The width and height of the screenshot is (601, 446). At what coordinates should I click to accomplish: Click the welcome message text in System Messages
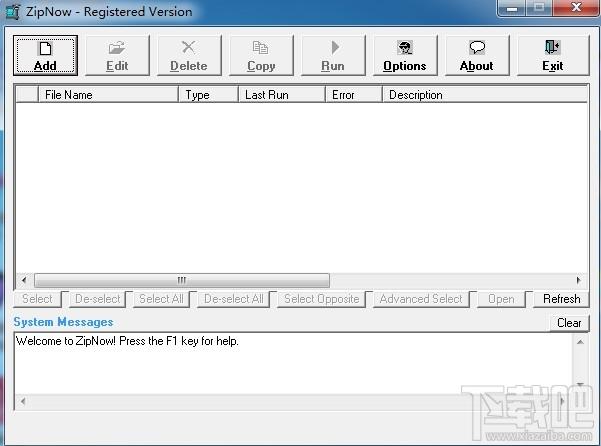click(x=127, y=341)
